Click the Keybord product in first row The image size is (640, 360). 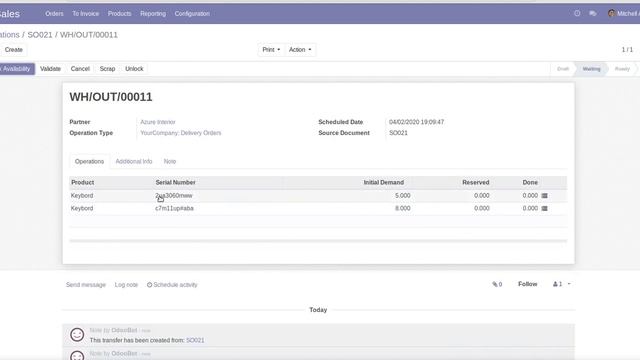tap(82, 196)
